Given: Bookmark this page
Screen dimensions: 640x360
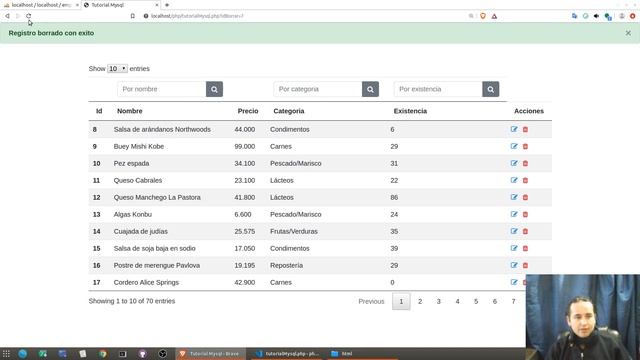Looking at the screenshot, I should pyautogui.click(x=133, y=16).
